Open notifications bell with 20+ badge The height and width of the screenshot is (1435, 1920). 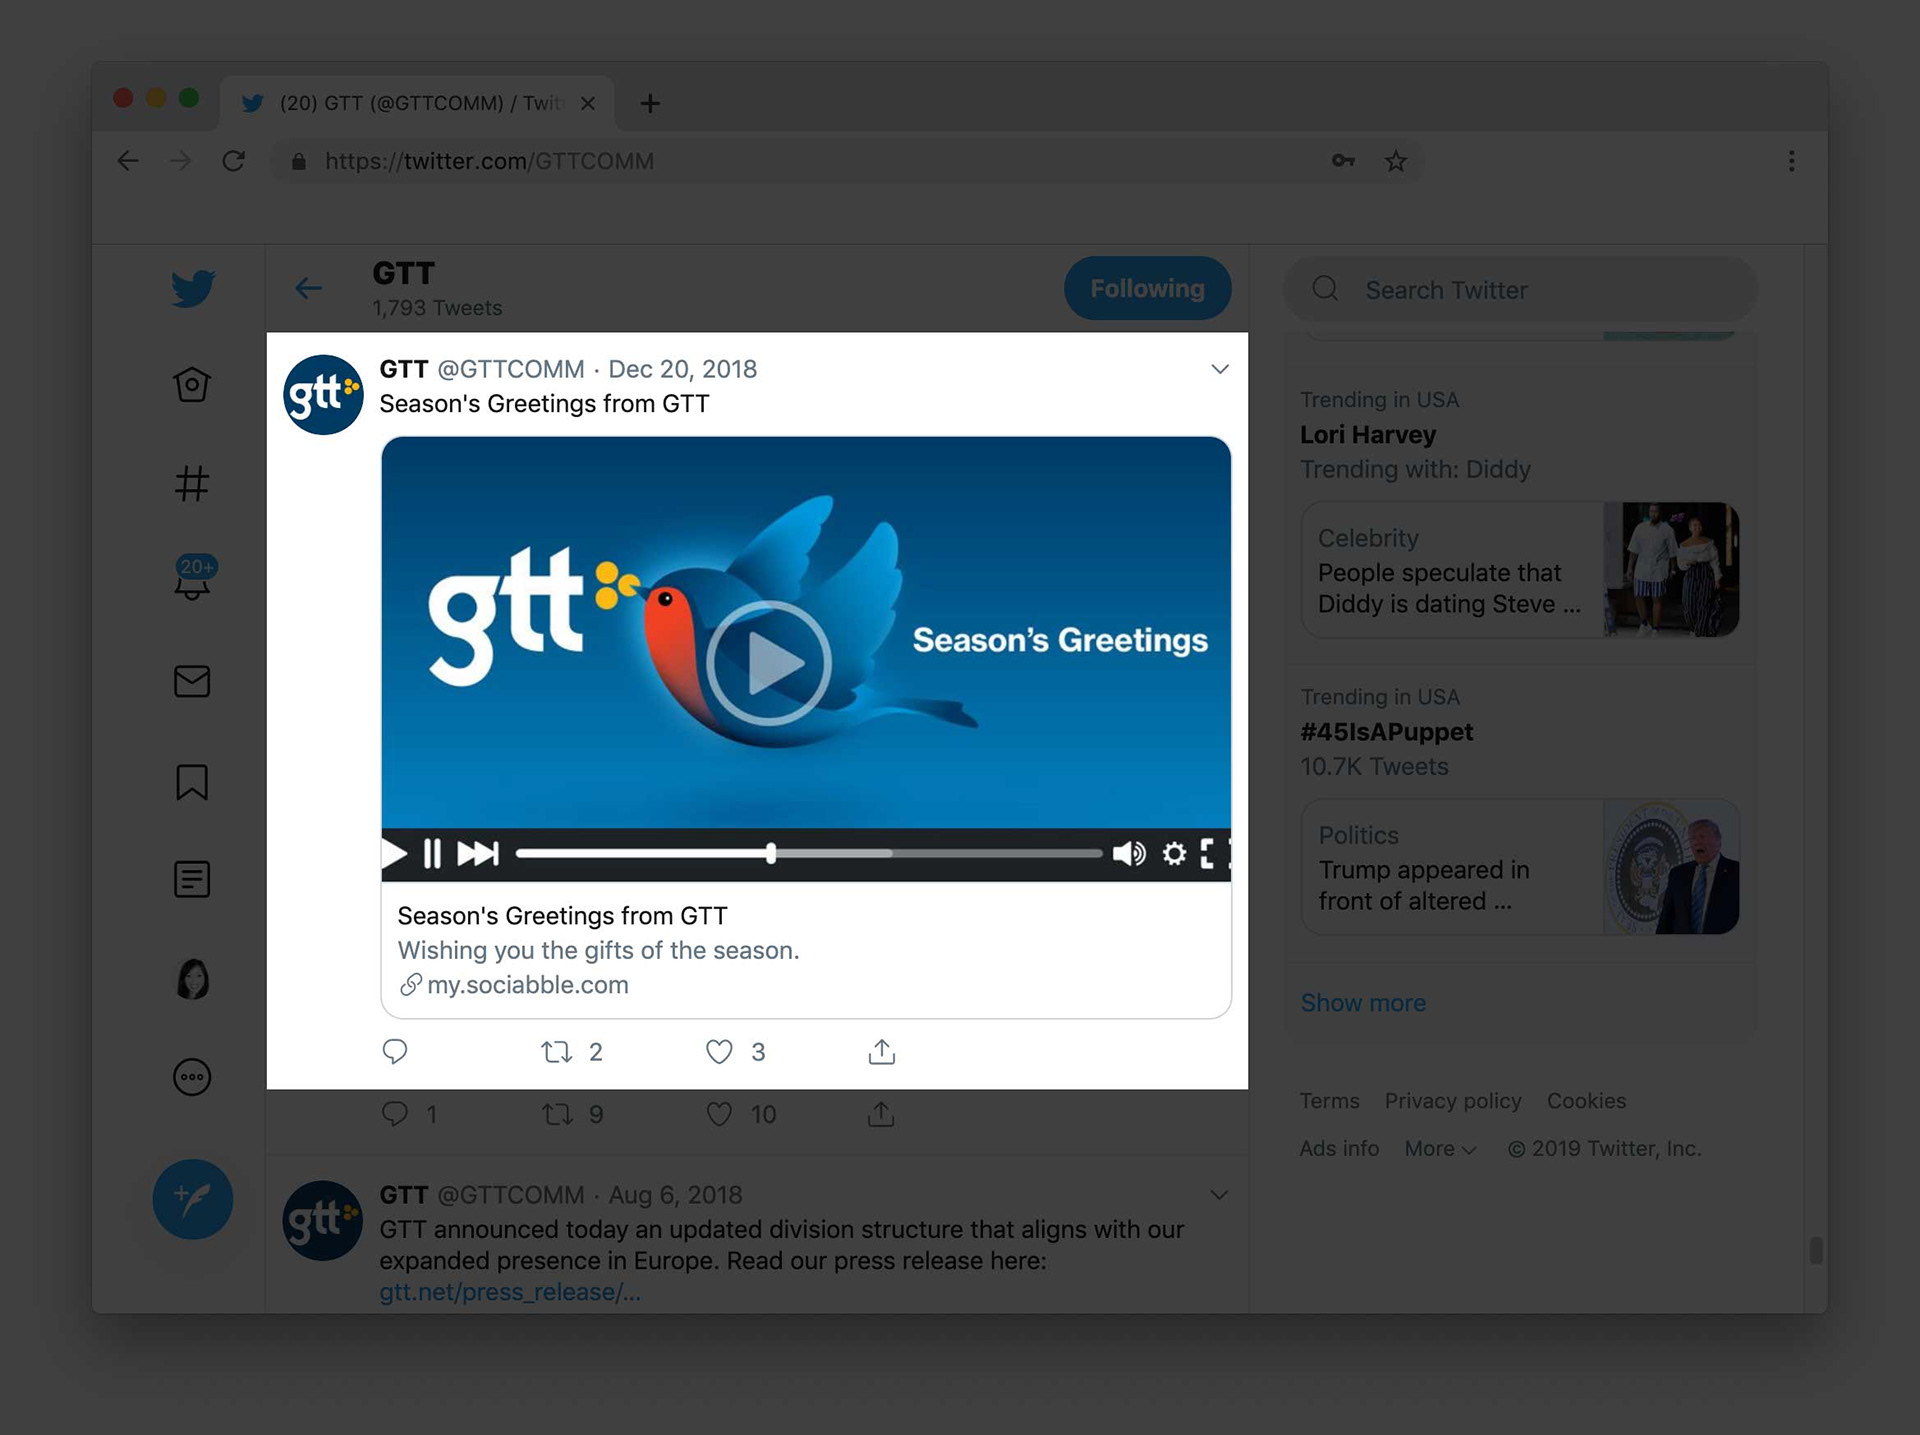[193, 580]
